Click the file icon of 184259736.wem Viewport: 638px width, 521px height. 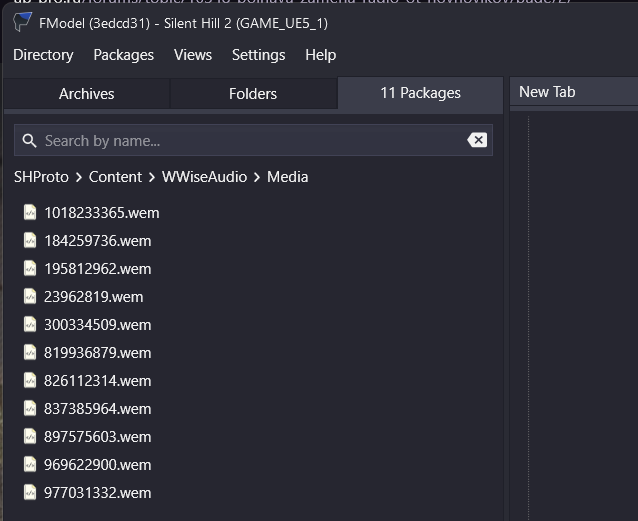coord(30,240)
